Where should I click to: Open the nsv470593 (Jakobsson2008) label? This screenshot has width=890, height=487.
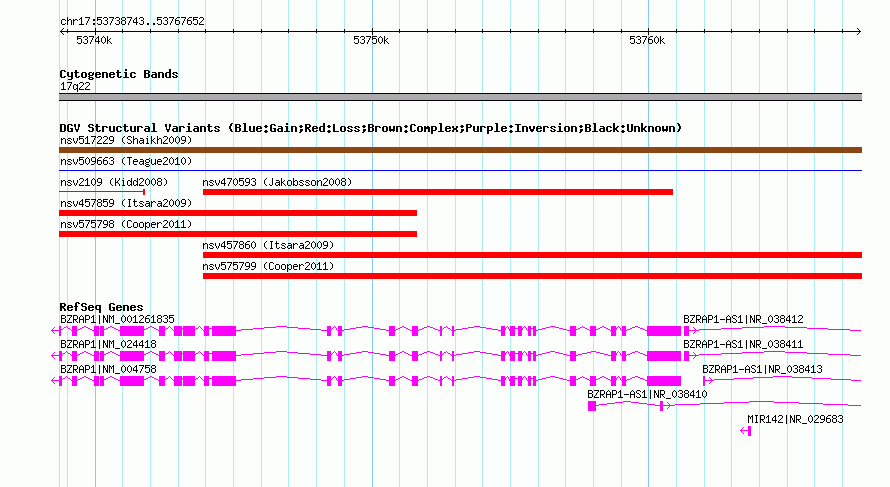pyautogui.click(x=277, y=182)
